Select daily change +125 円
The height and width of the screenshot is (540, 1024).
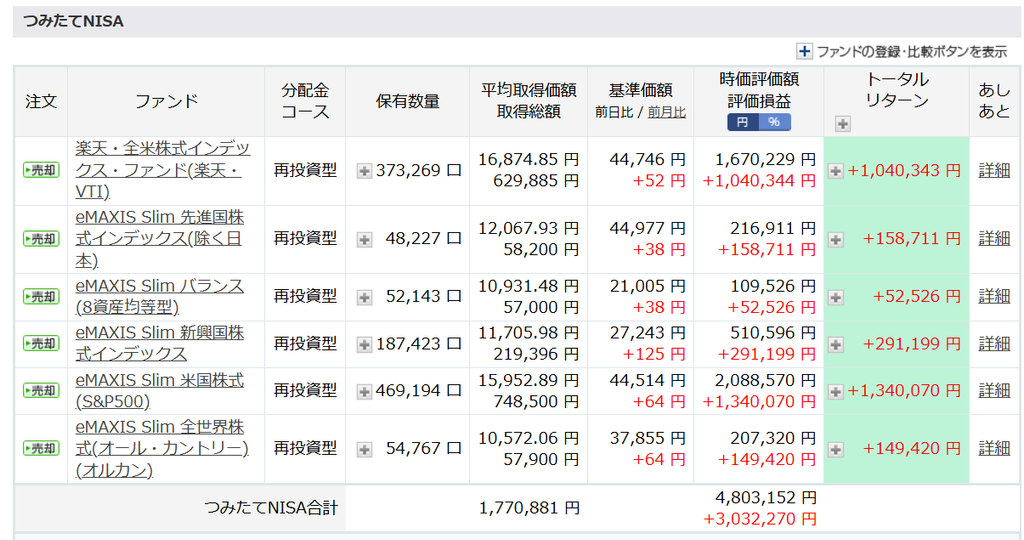coord(654,355)
